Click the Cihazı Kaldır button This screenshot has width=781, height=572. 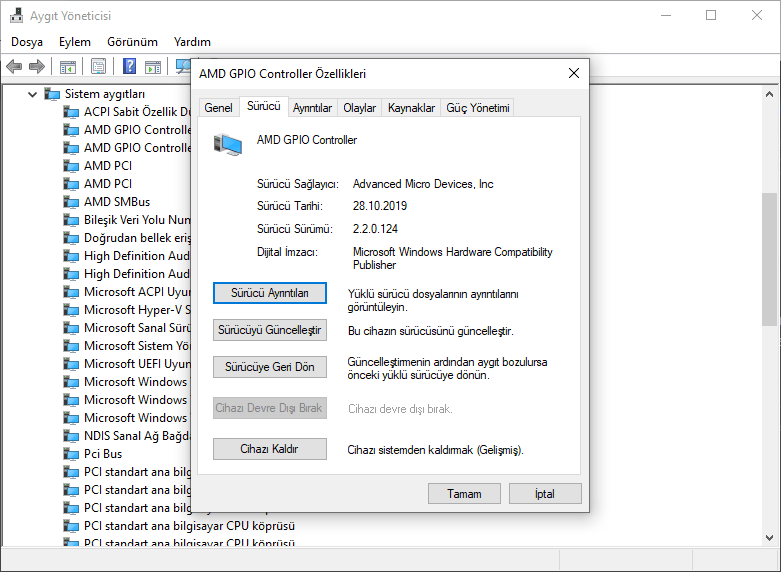pos(270,449)
